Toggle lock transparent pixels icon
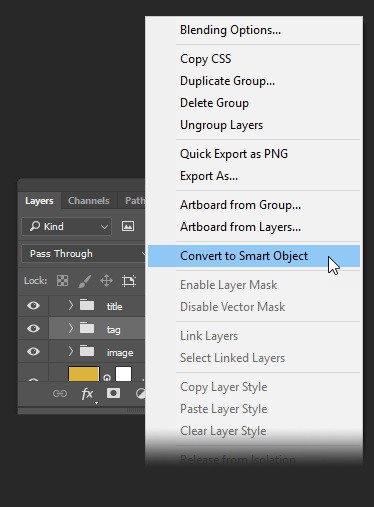Image resolution: width=374 pixels, height=507 pixels. click(62, 281)
